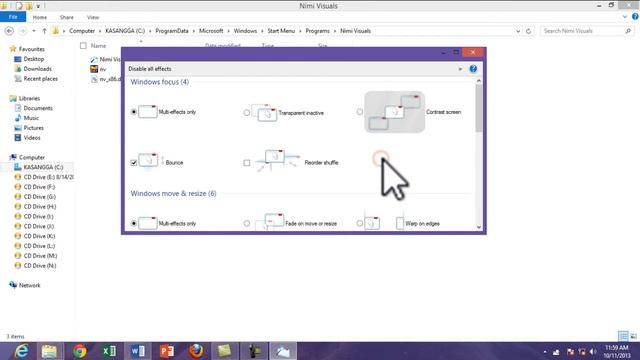Tick the select-all checkbox beside Name column
The height and width of the screenshot is (360, 640).
point(83,46)
